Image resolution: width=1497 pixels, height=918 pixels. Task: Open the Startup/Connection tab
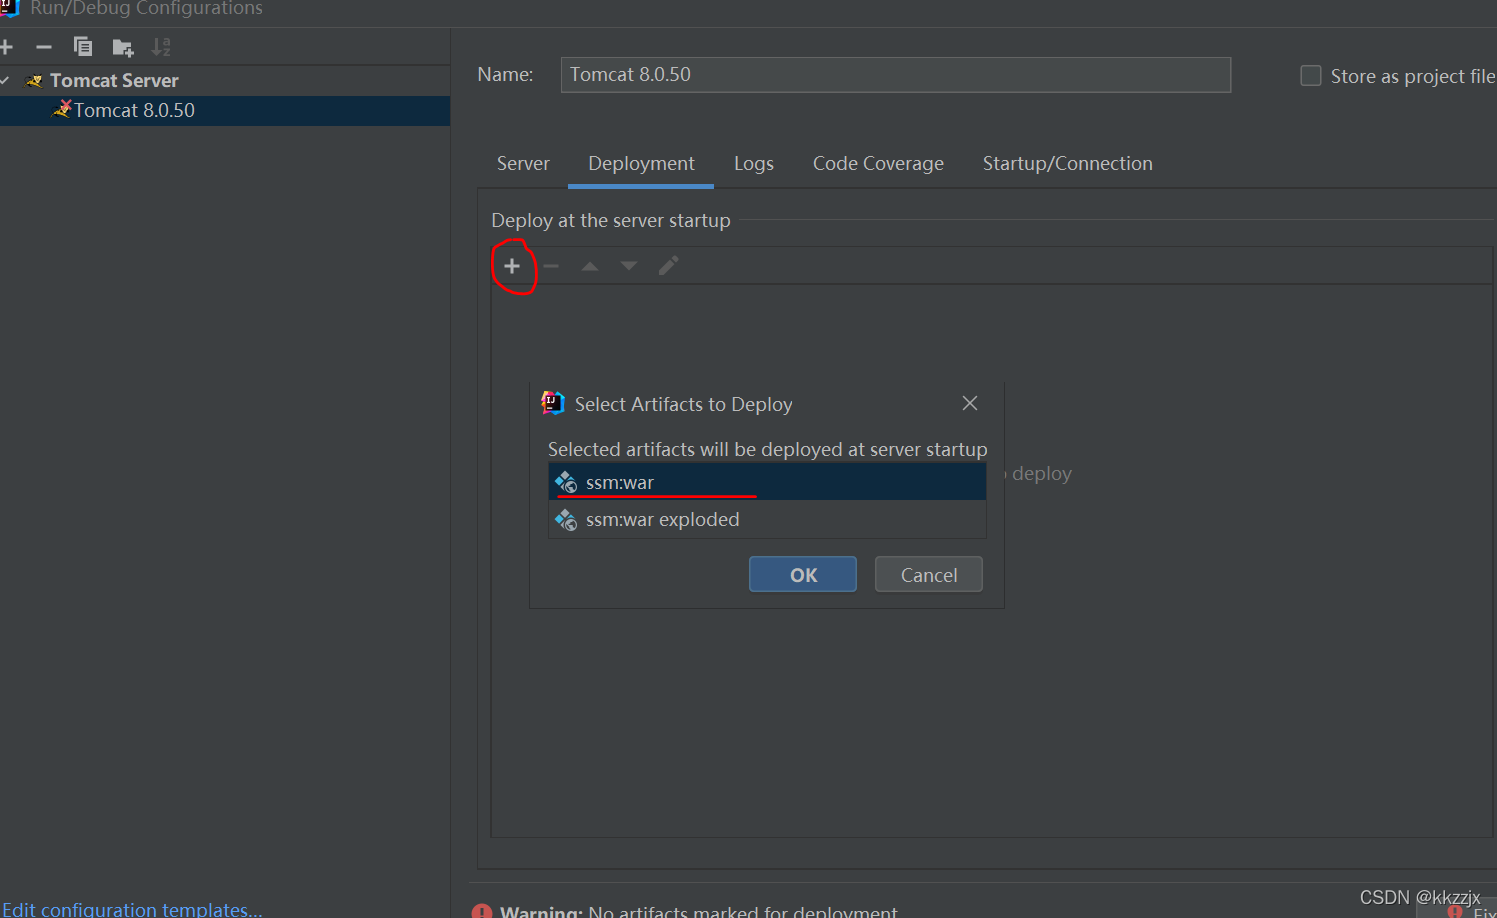(1067, 163)
